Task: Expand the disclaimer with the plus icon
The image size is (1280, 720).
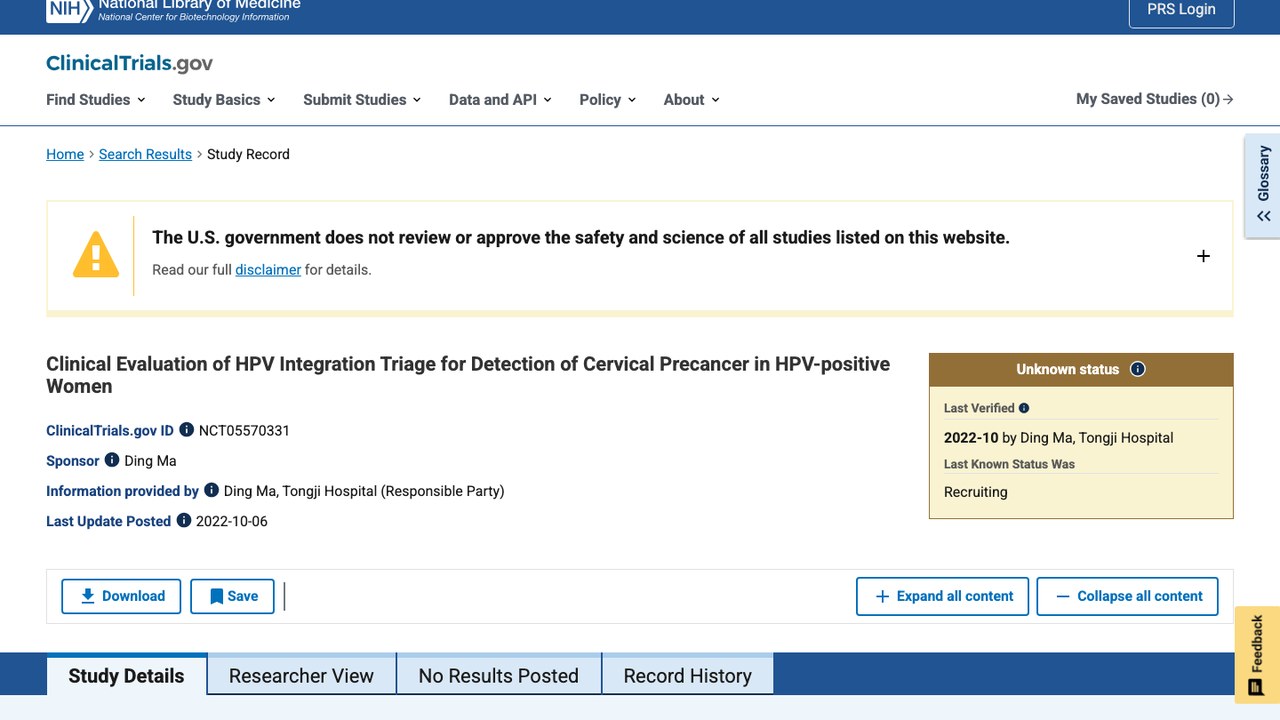Action: point(1203,256)
